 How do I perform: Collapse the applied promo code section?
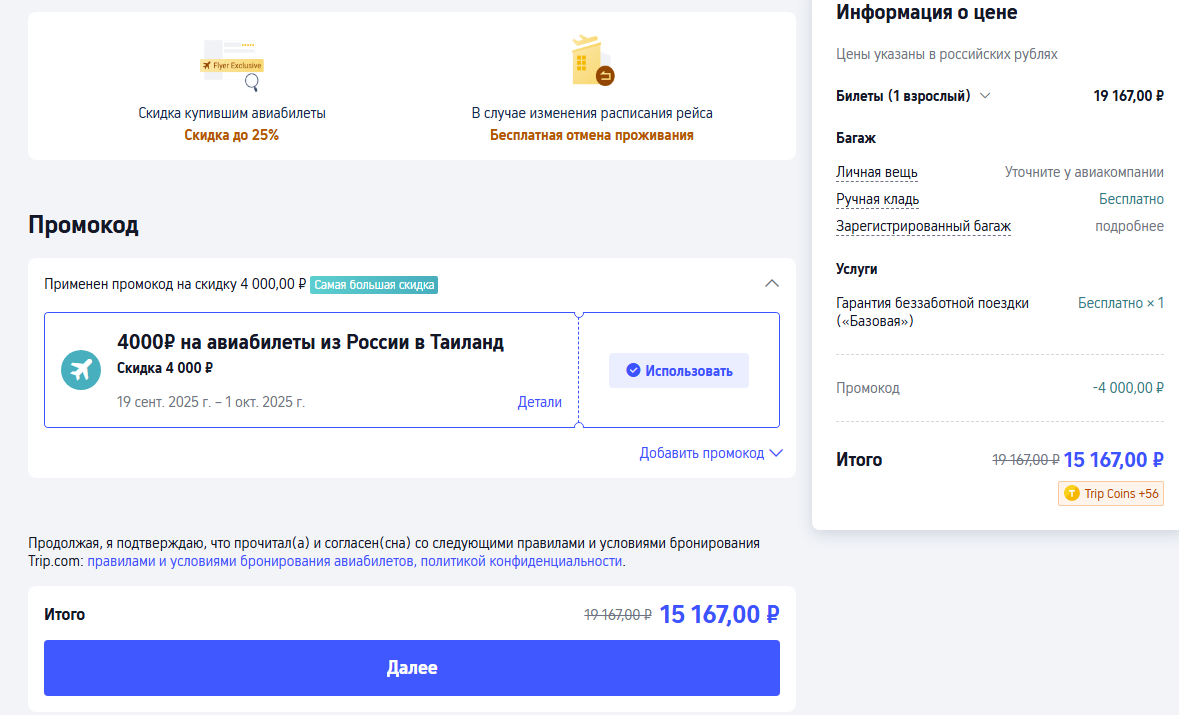coord(771,283)
